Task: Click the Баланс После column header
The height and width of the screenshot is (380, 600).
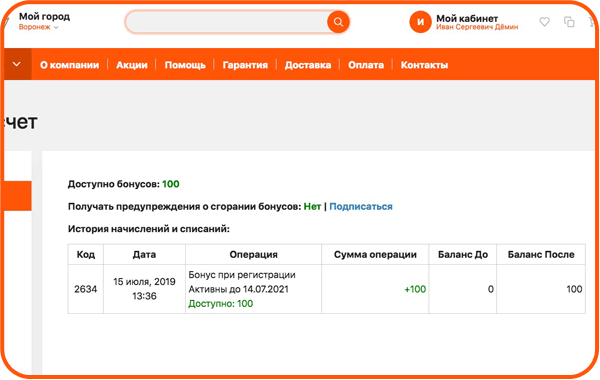Action: (541, 254)
